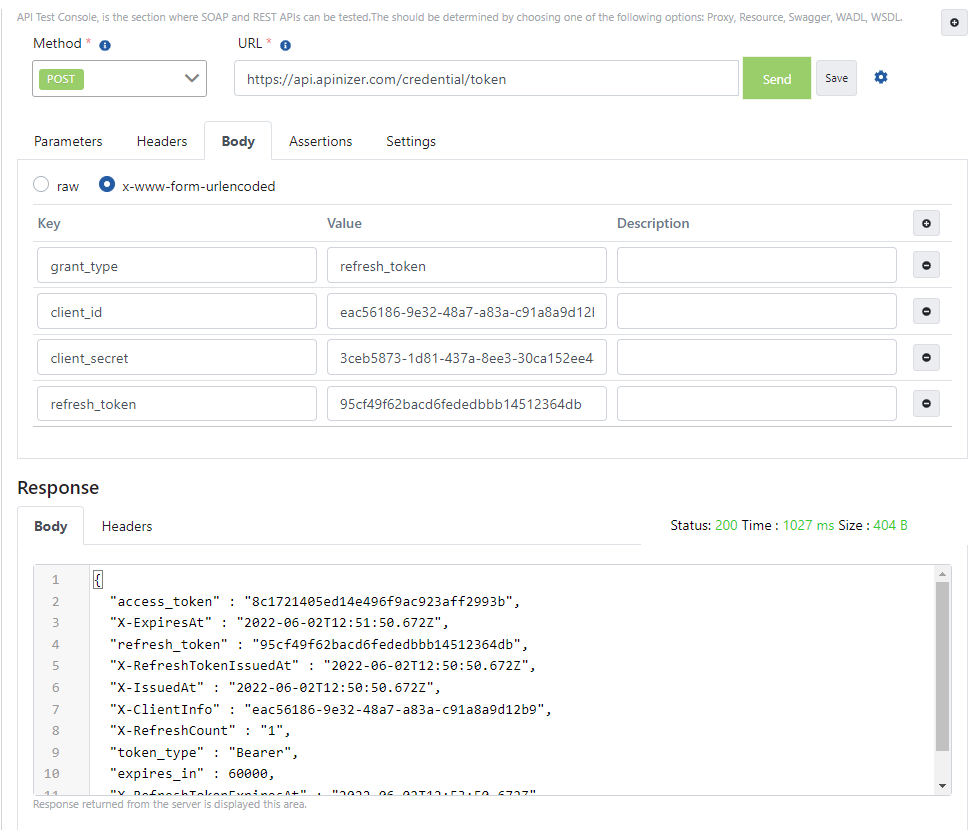Switch to the Parameters tab
This screenshot has height=830, width=979.
(x=68, y=142)
